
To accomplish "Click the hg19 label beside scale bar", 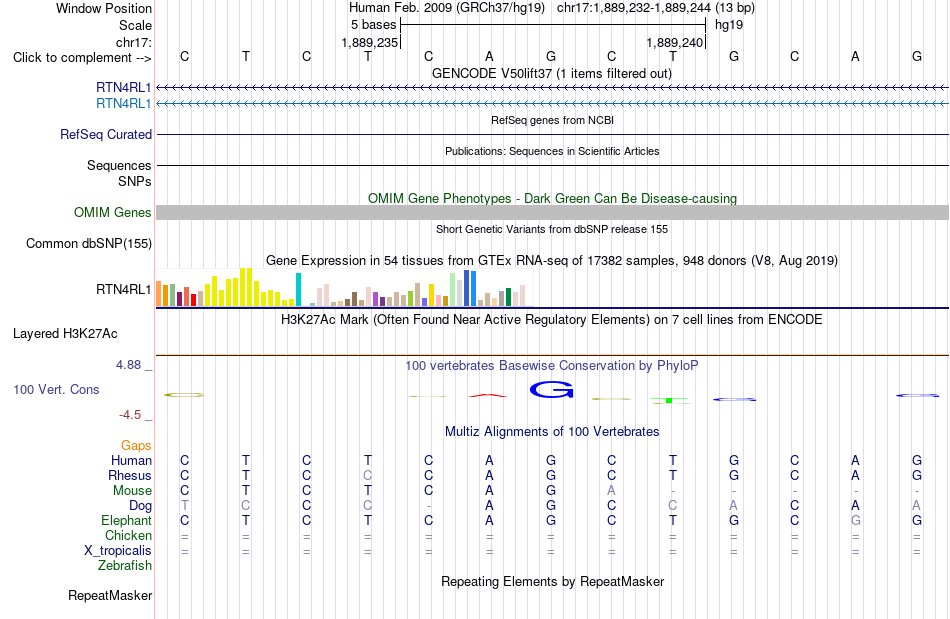I will 729,25.
